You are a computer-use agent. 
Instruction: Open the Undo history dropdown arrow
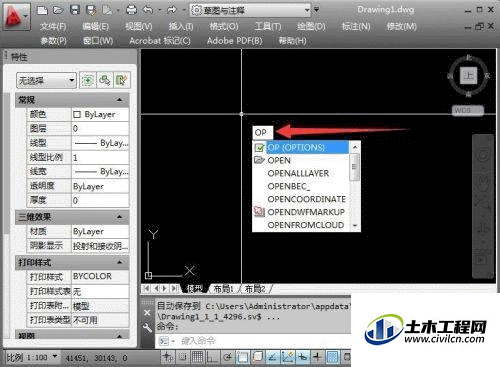pyautogui.click(x=159, y=10)
